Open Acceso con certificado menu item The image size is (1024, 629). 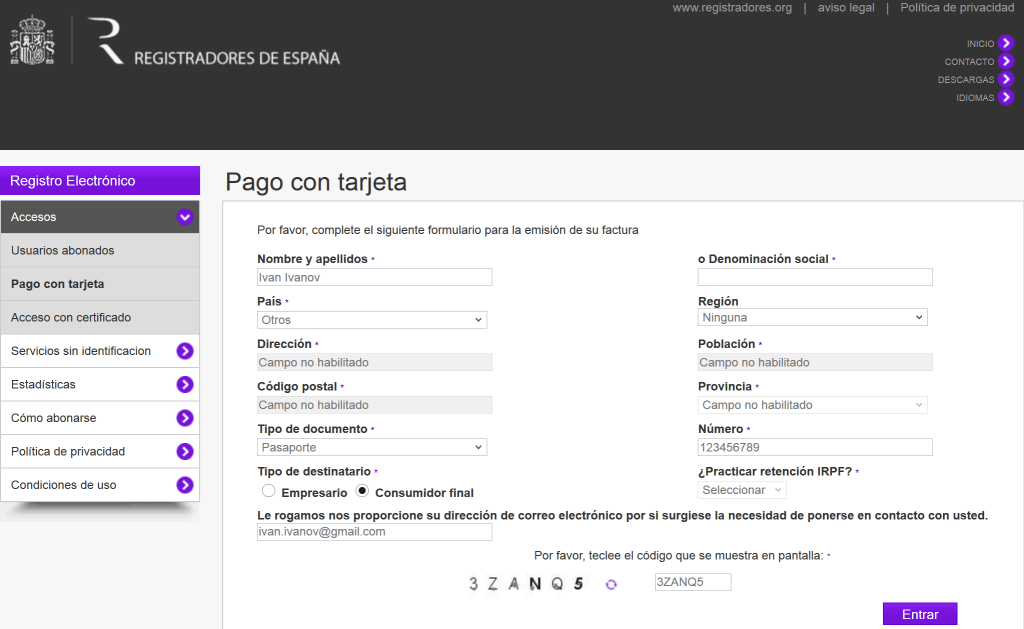100,317
